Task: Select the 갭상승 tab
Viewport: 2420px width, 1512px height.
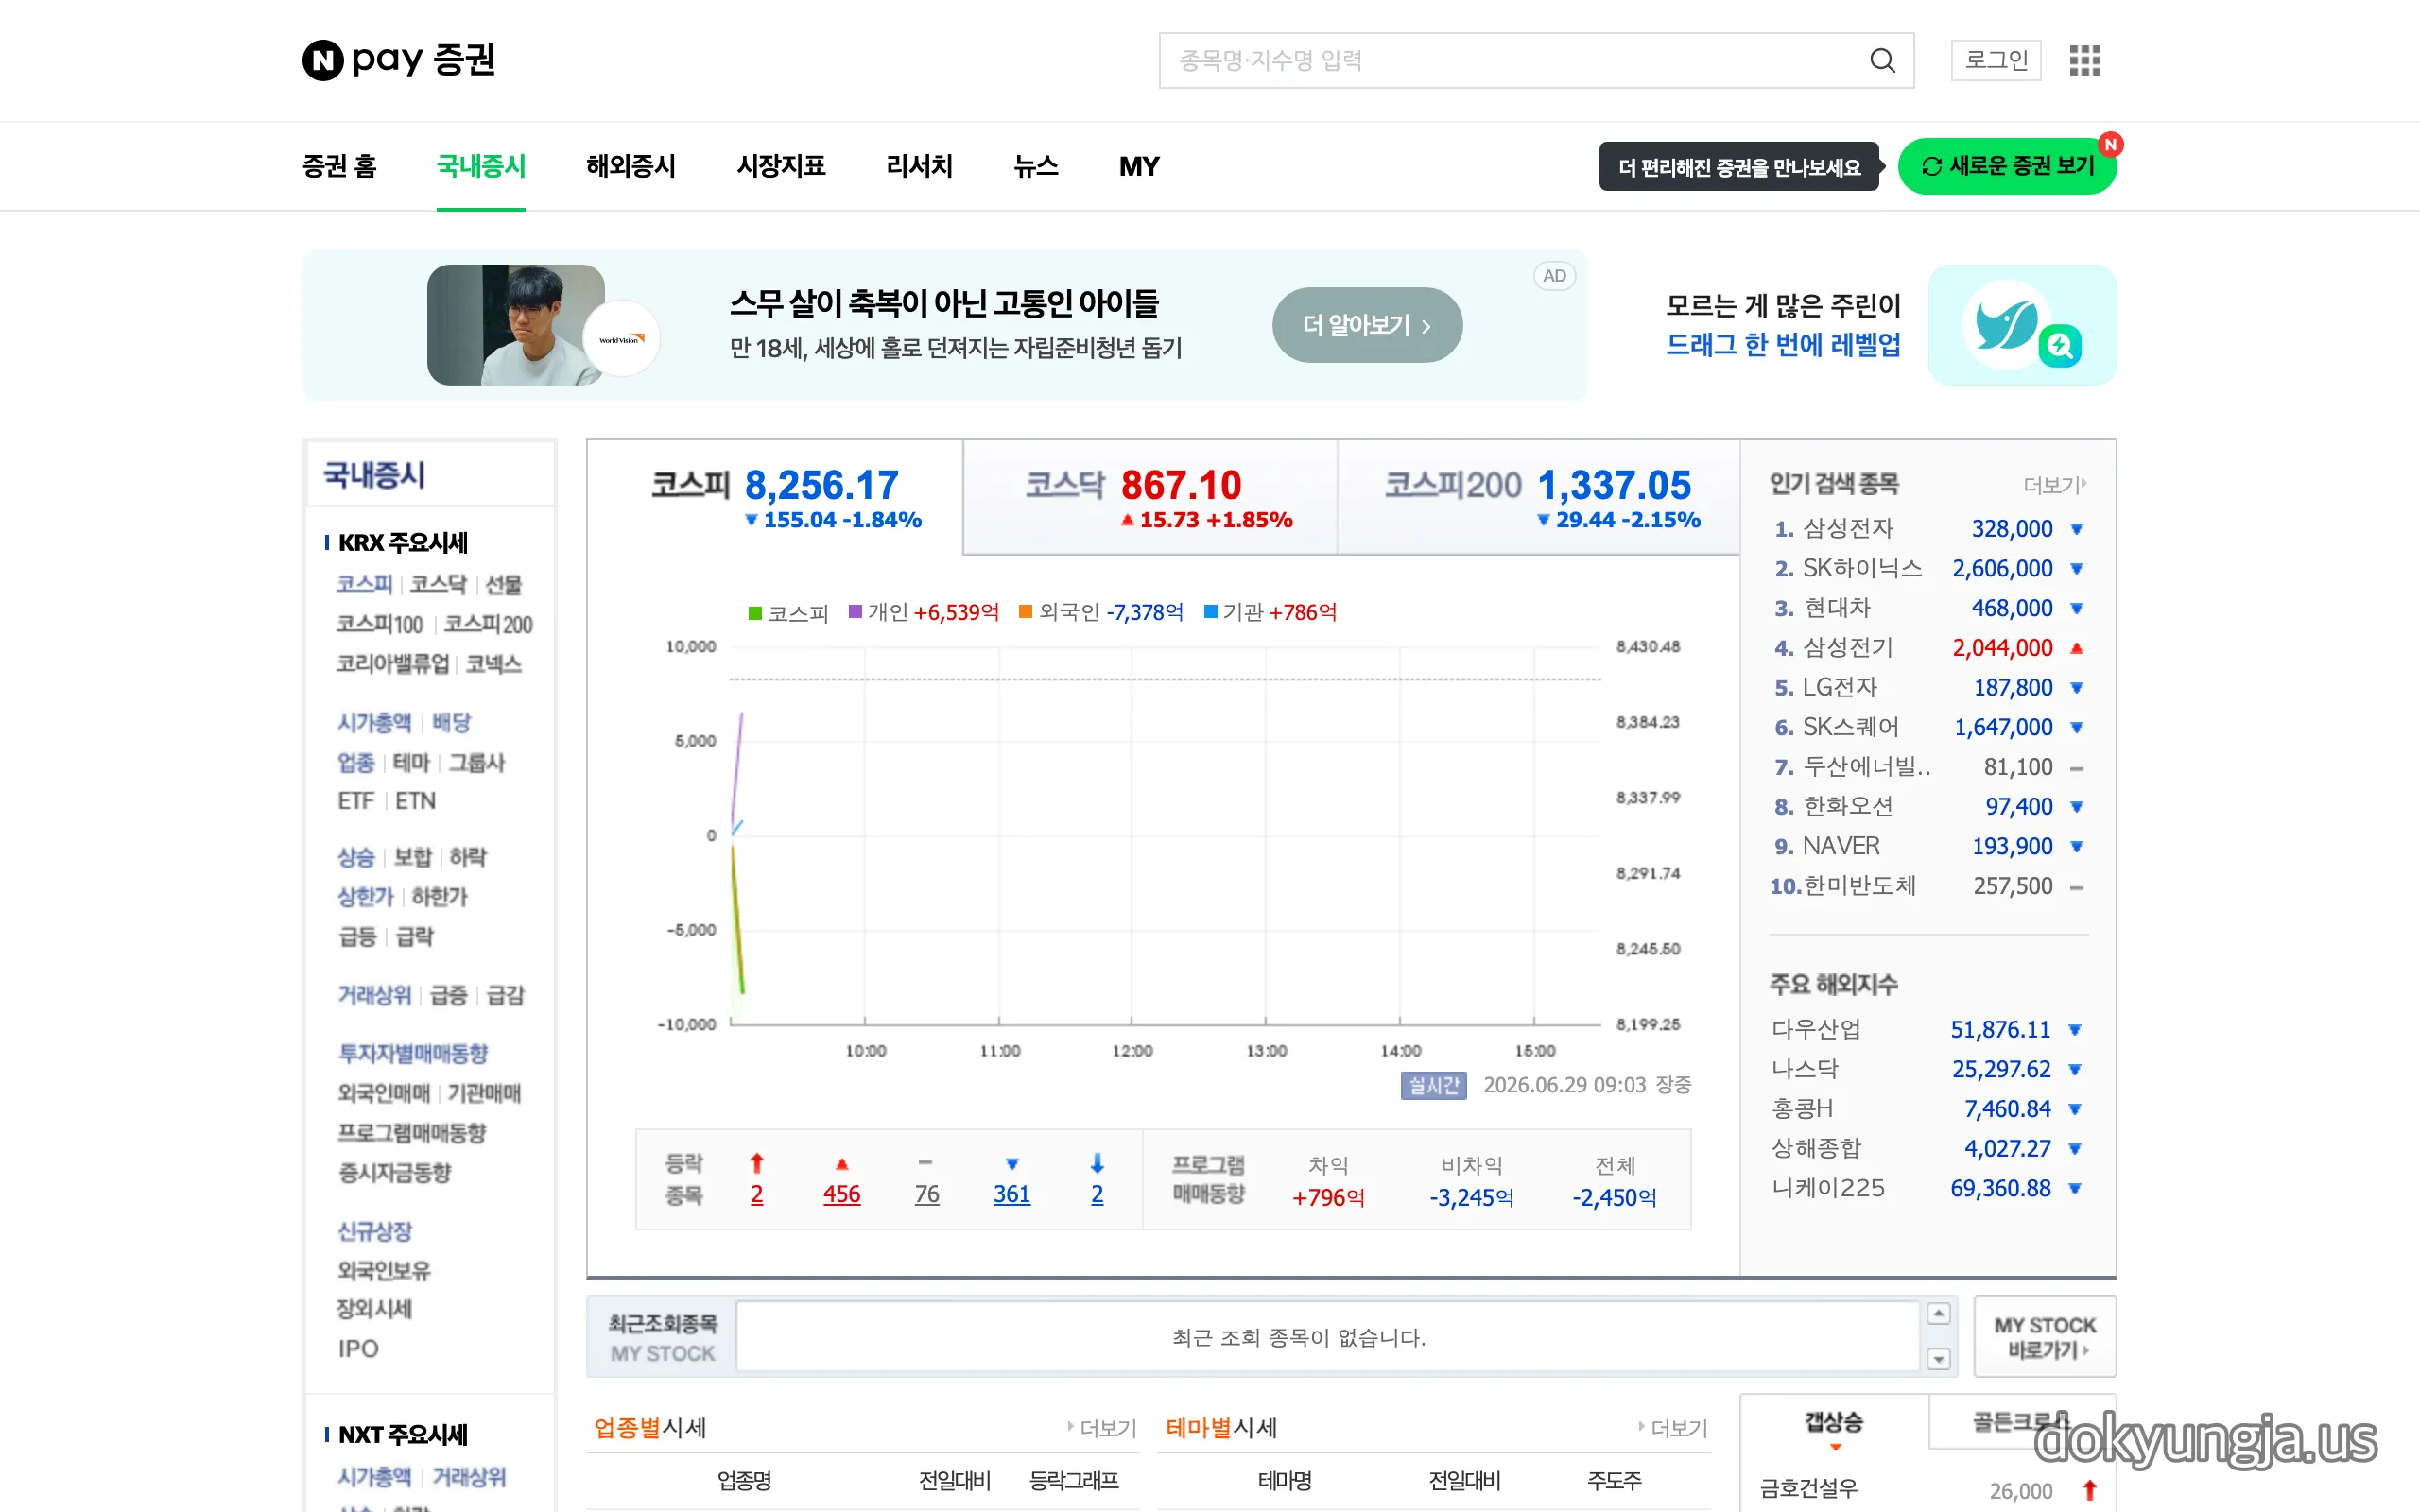Action: click(1834, 1424)
